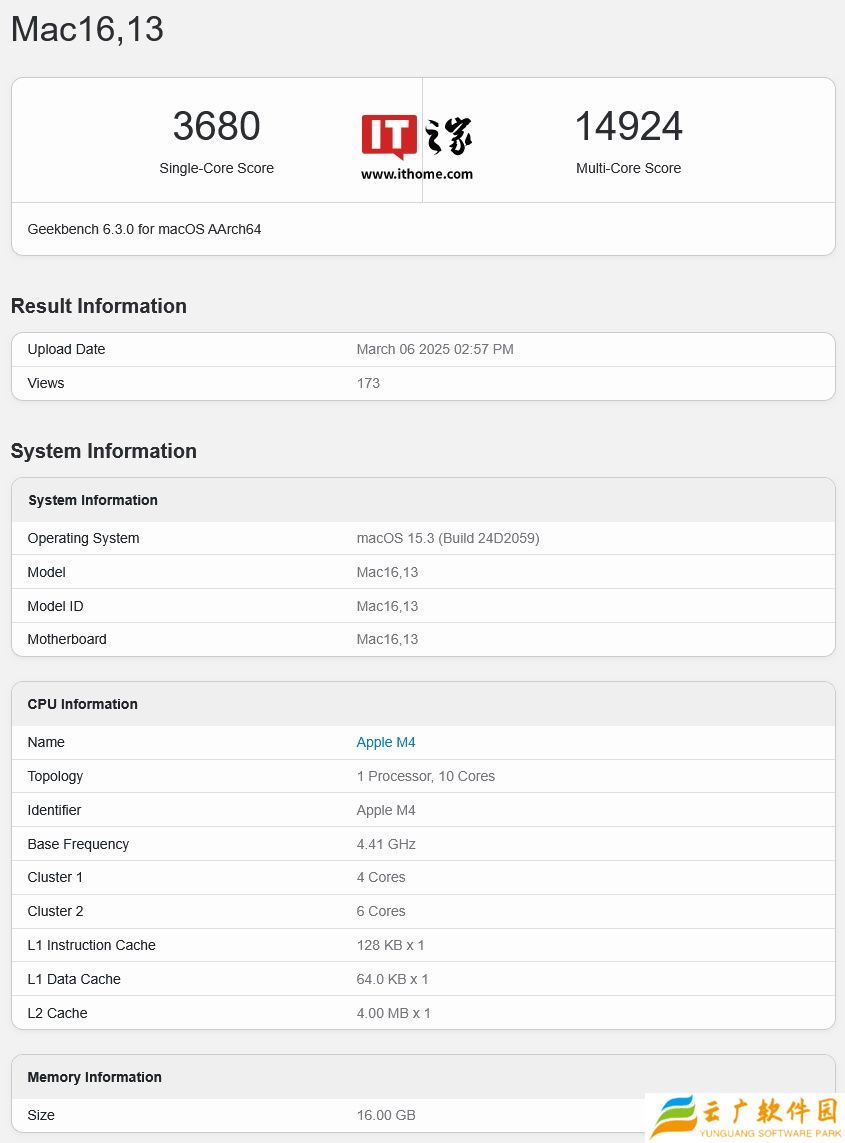This screenshot has width=845, height=1143.
Task: Select the Multi-Core Score label
Action: tap(628, 168)
